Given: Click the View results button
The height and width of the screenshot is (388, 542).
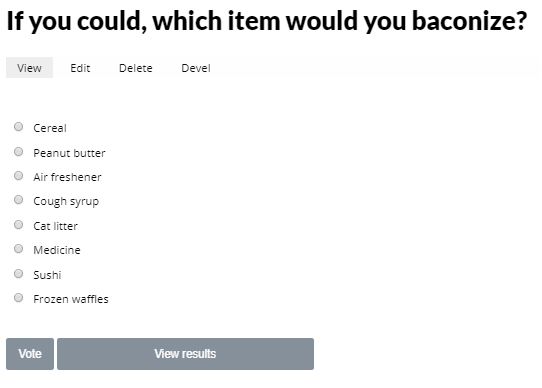Looking at the screenshot, I should (185, 354).
